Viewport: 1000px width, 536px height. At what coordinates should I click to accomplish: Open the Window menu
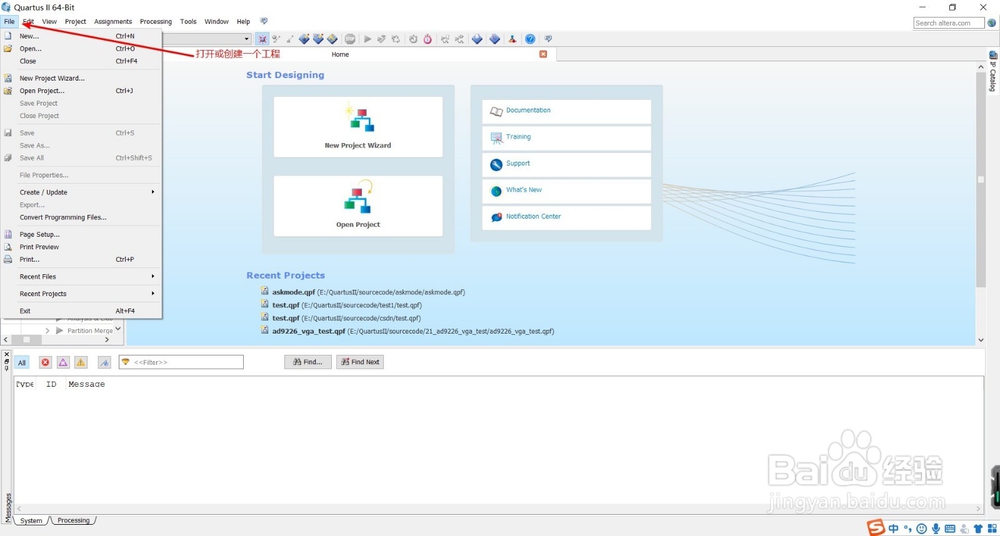(x=216, y=22)
